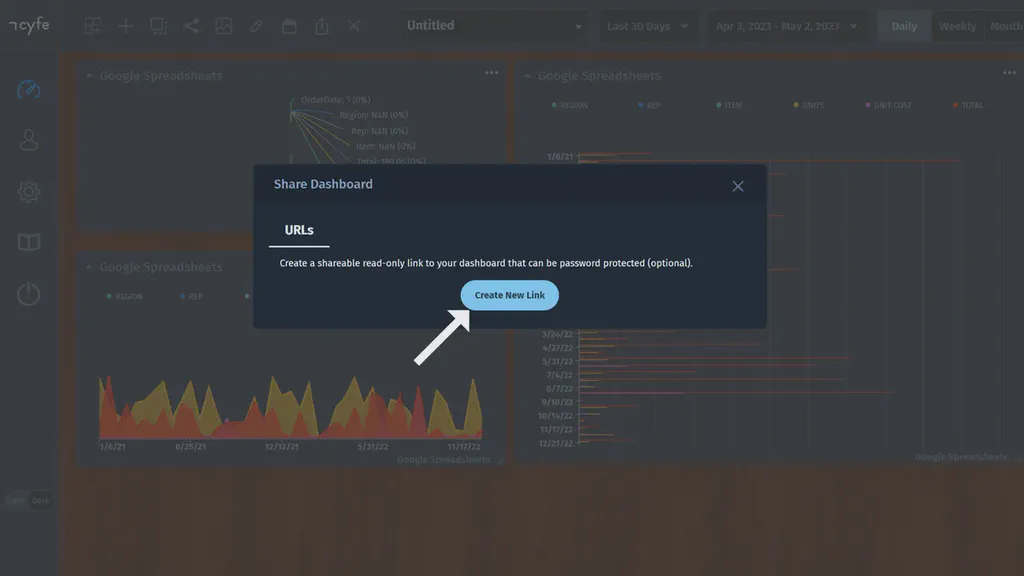Screen dimensions: 1024x576
Task: Toggle the UNIT COST series visibility
Action: coord(888,104)
